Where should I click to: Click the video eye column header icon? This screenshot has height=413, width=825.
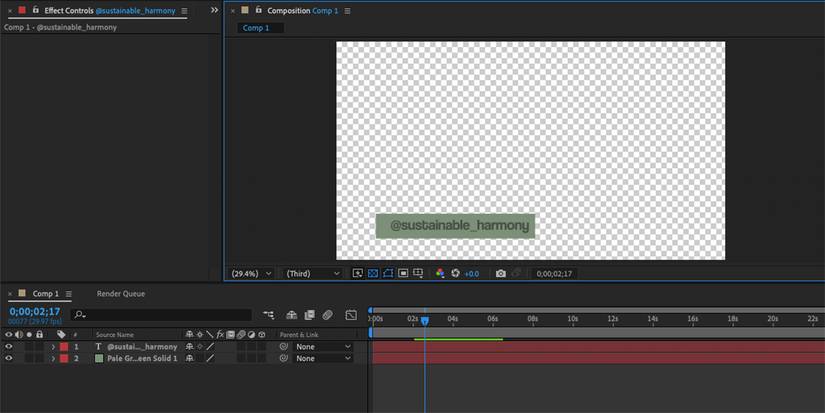(8, 334)
